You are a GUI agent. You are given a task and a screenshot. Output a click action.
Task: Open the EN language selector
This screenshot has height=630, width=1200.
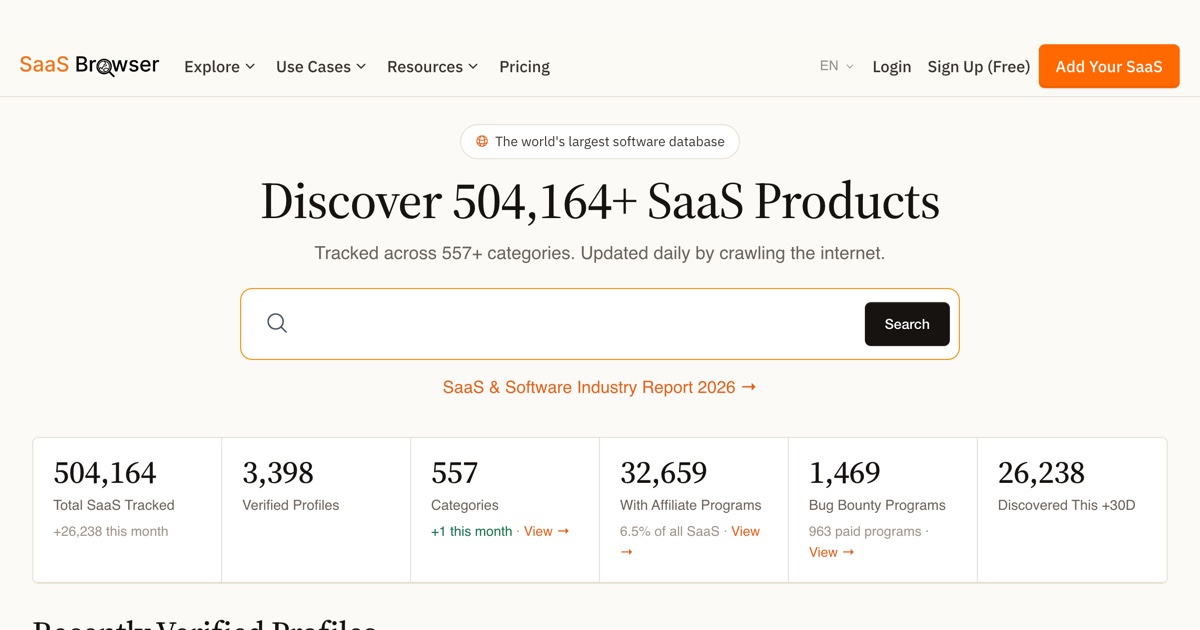click(x=836, y=66)
